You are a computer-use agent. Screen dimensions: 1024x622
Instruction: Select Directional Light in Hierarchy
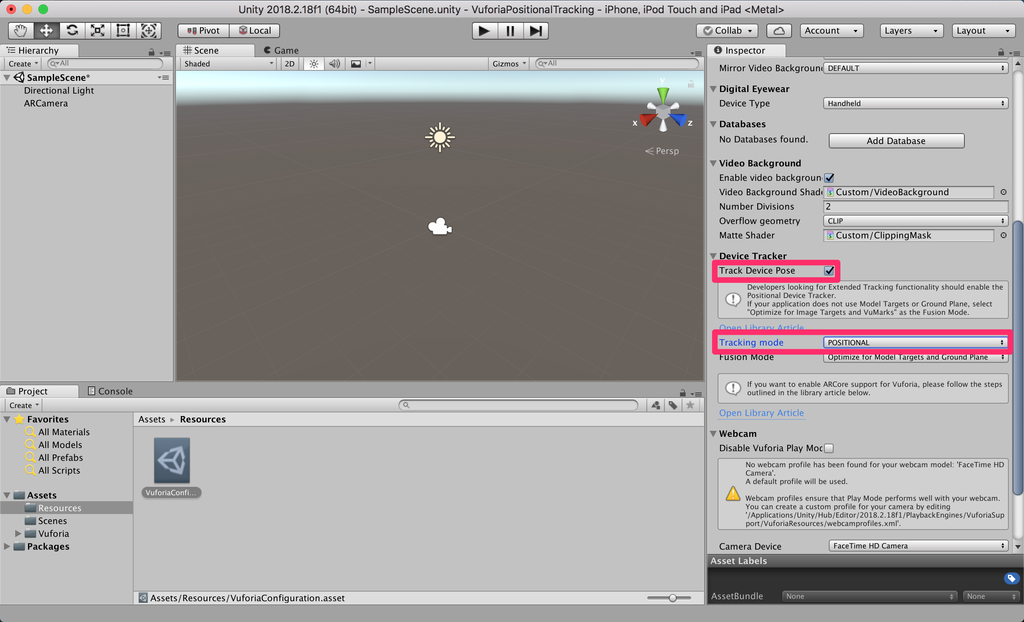click(x=59, y=90)
